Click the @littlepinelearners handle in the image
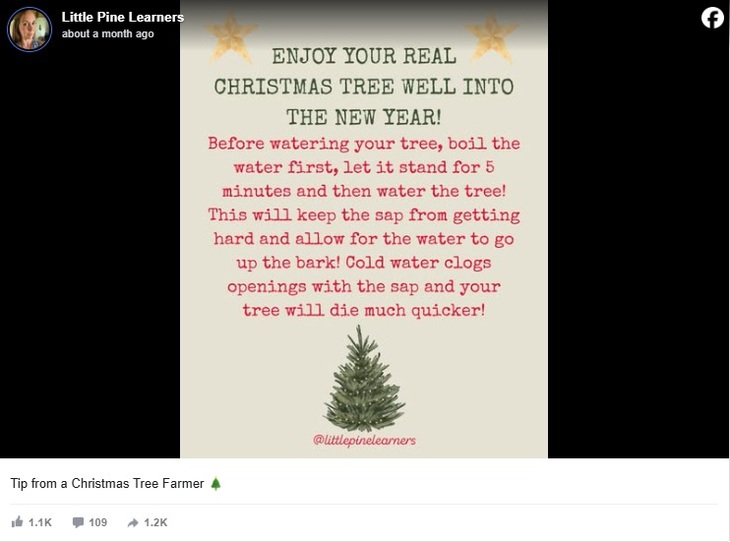The width and height of the screenshot is (730, 542). [364, 440]
